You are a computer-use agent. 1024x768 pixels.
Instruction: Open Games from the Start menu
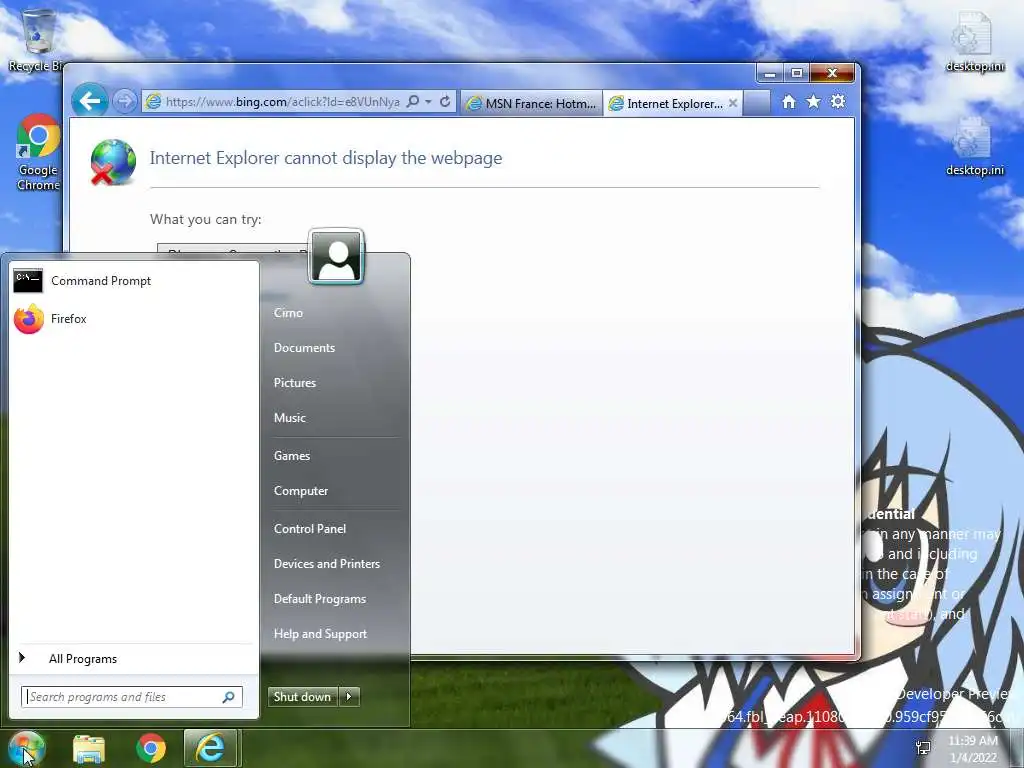point(292,456)
